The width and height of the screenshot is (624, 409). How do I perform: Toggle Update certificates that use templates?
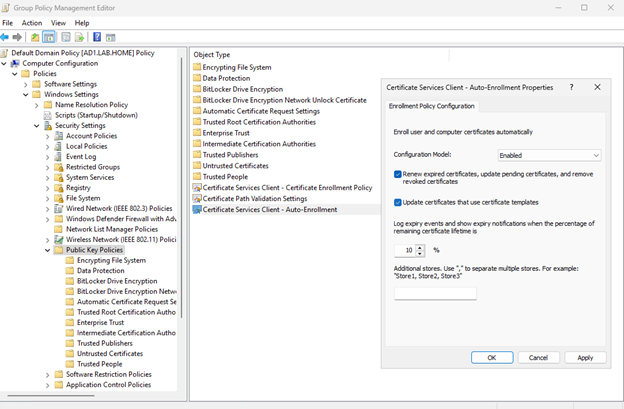[398, 202]
